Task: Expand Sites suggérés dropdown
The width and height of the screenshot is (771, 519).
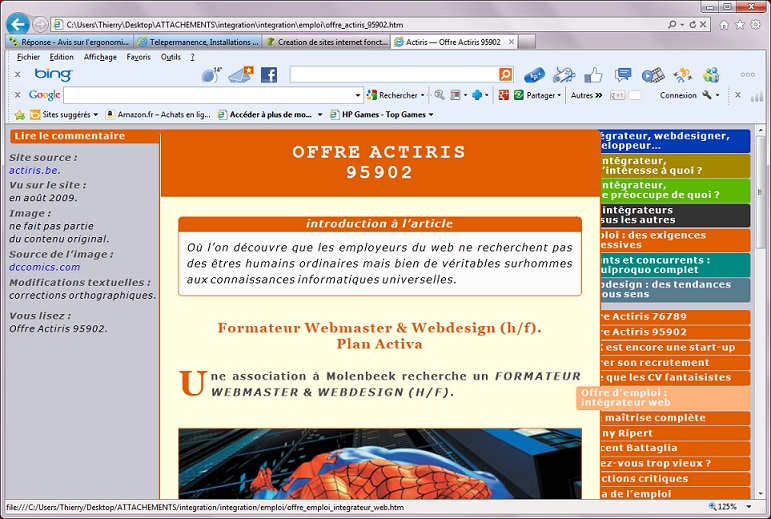Action: point(95,115)
